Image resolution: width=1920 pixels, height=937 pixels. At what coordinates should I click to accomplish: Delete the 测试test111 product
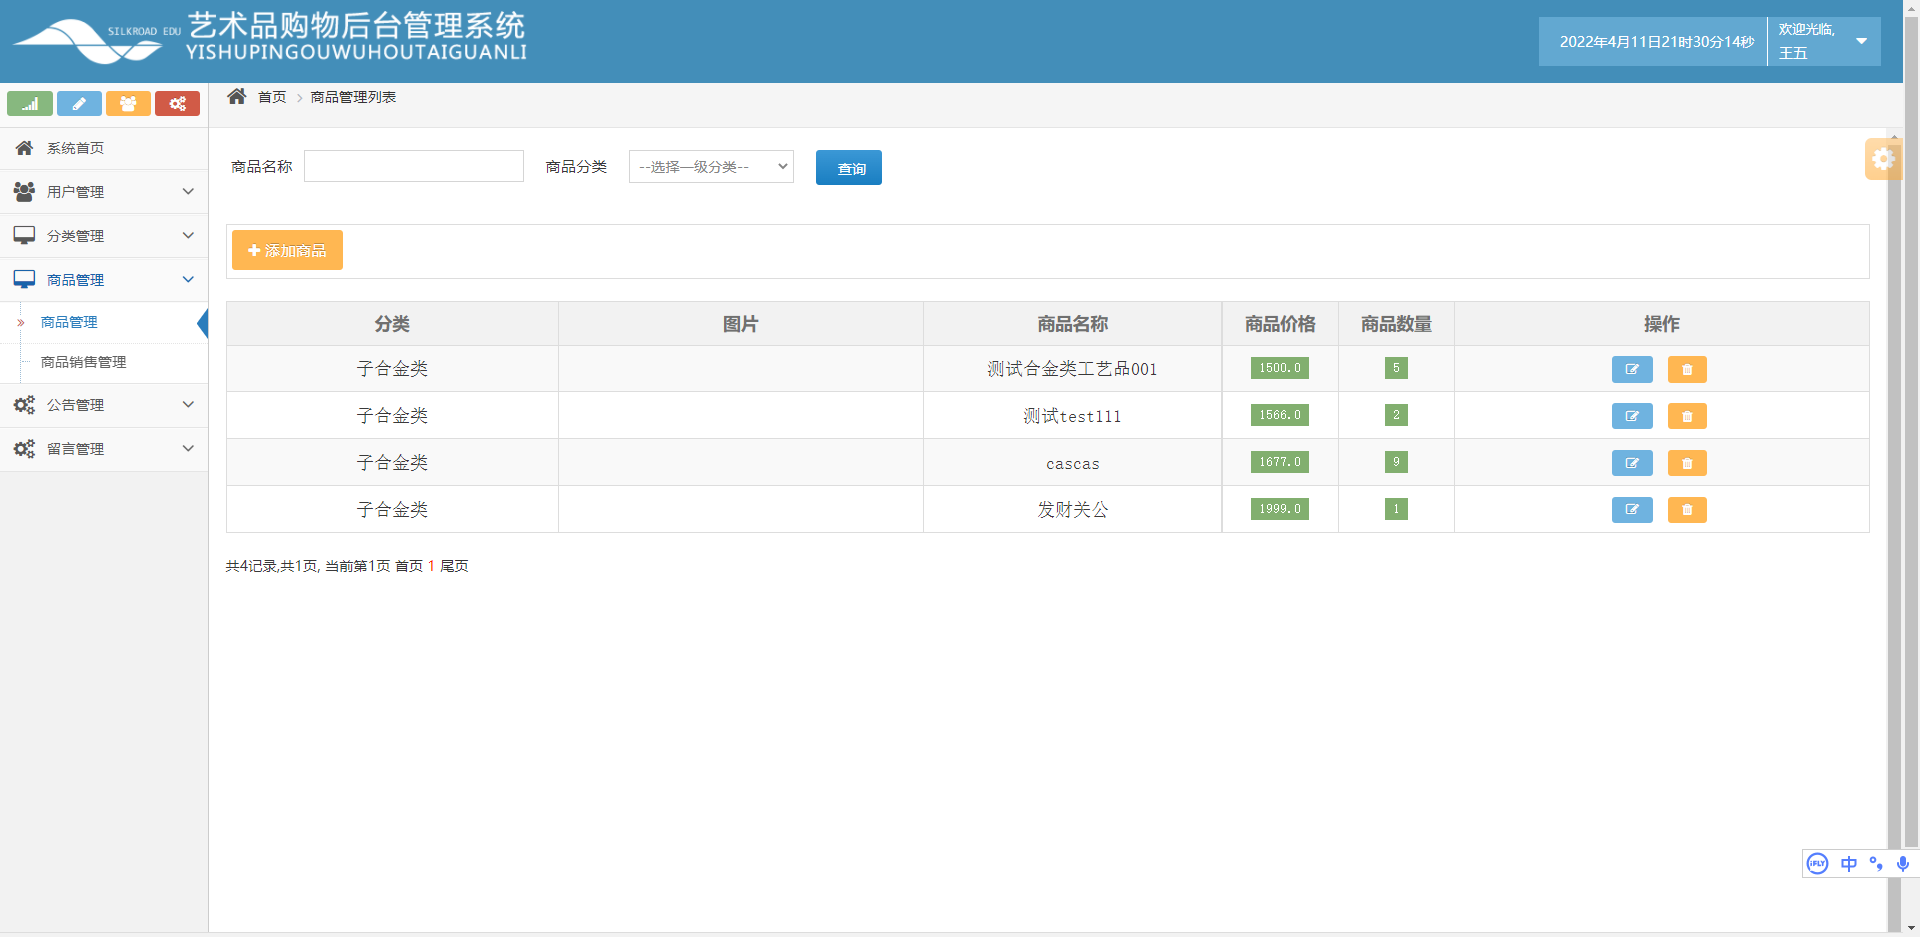tap(1687, 416)
